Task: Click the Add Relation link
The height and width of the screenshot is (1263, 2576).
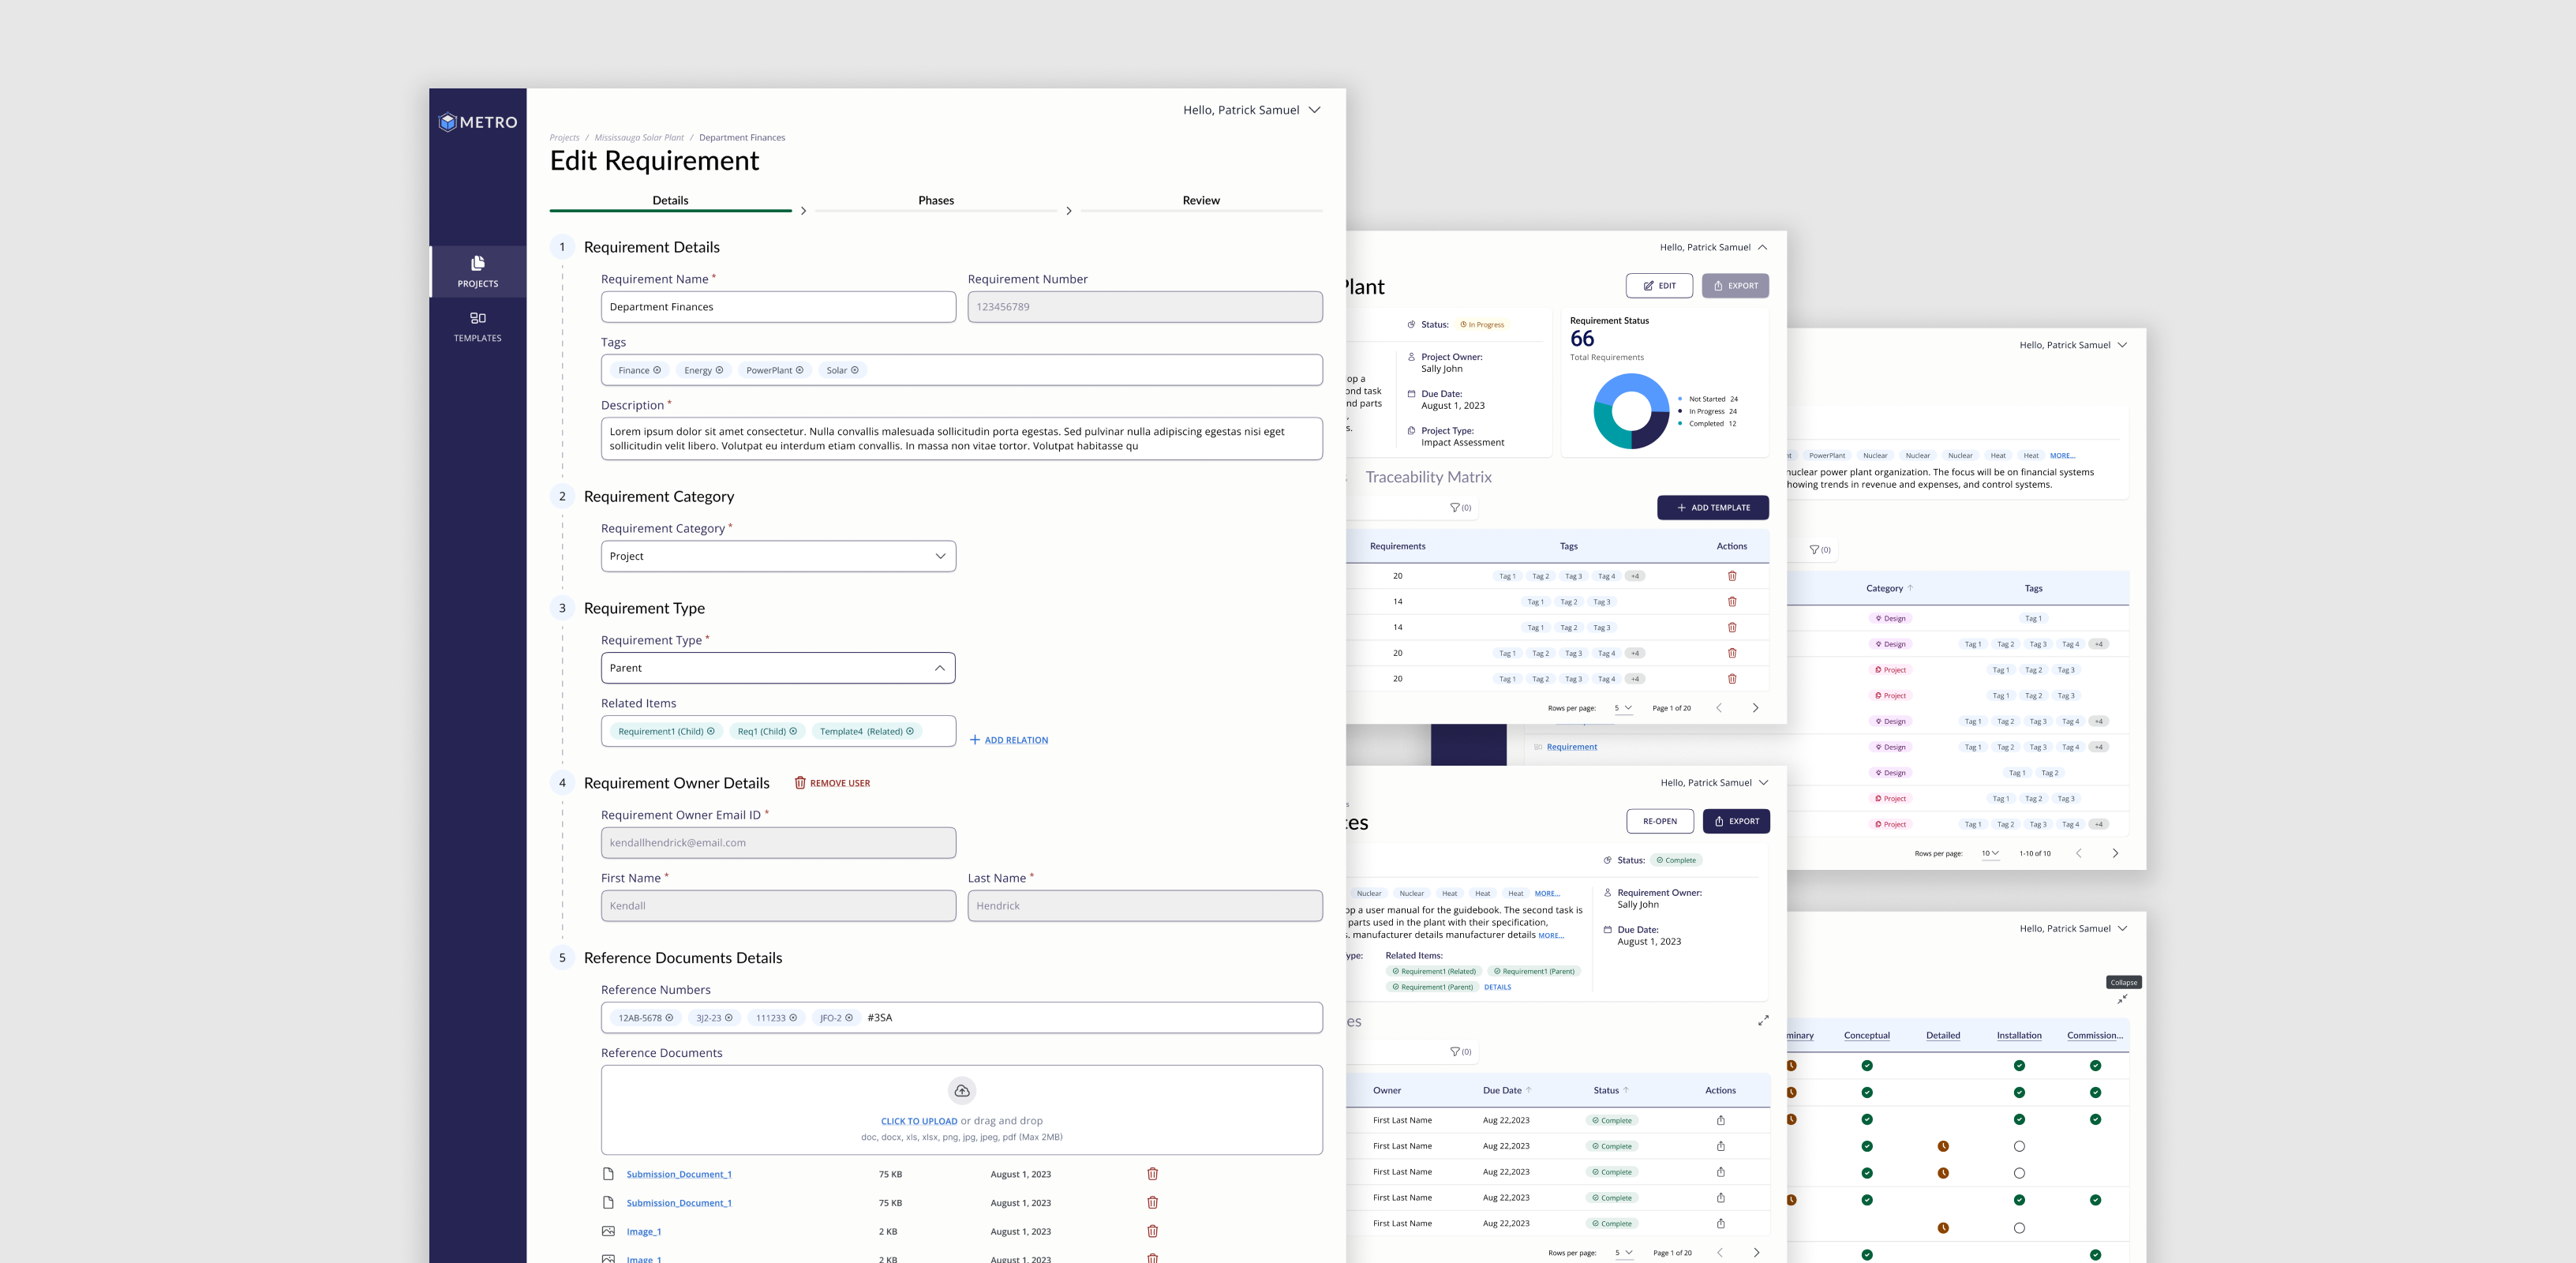Action: click(x=1009, y=740)
